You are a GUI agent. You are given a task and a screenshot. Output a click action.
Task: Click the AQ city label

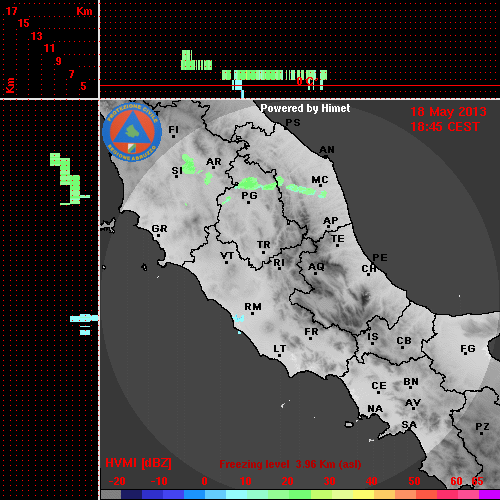[316, 267]
